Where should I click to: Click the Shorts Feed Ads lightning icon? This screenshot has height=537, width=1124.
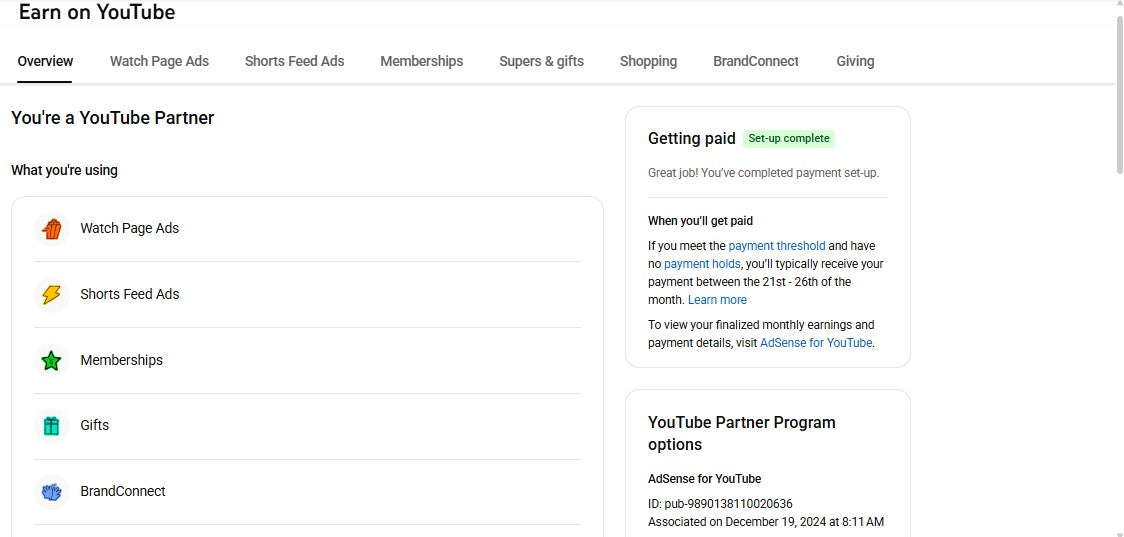pyautogui.click(x=52, y=295)
